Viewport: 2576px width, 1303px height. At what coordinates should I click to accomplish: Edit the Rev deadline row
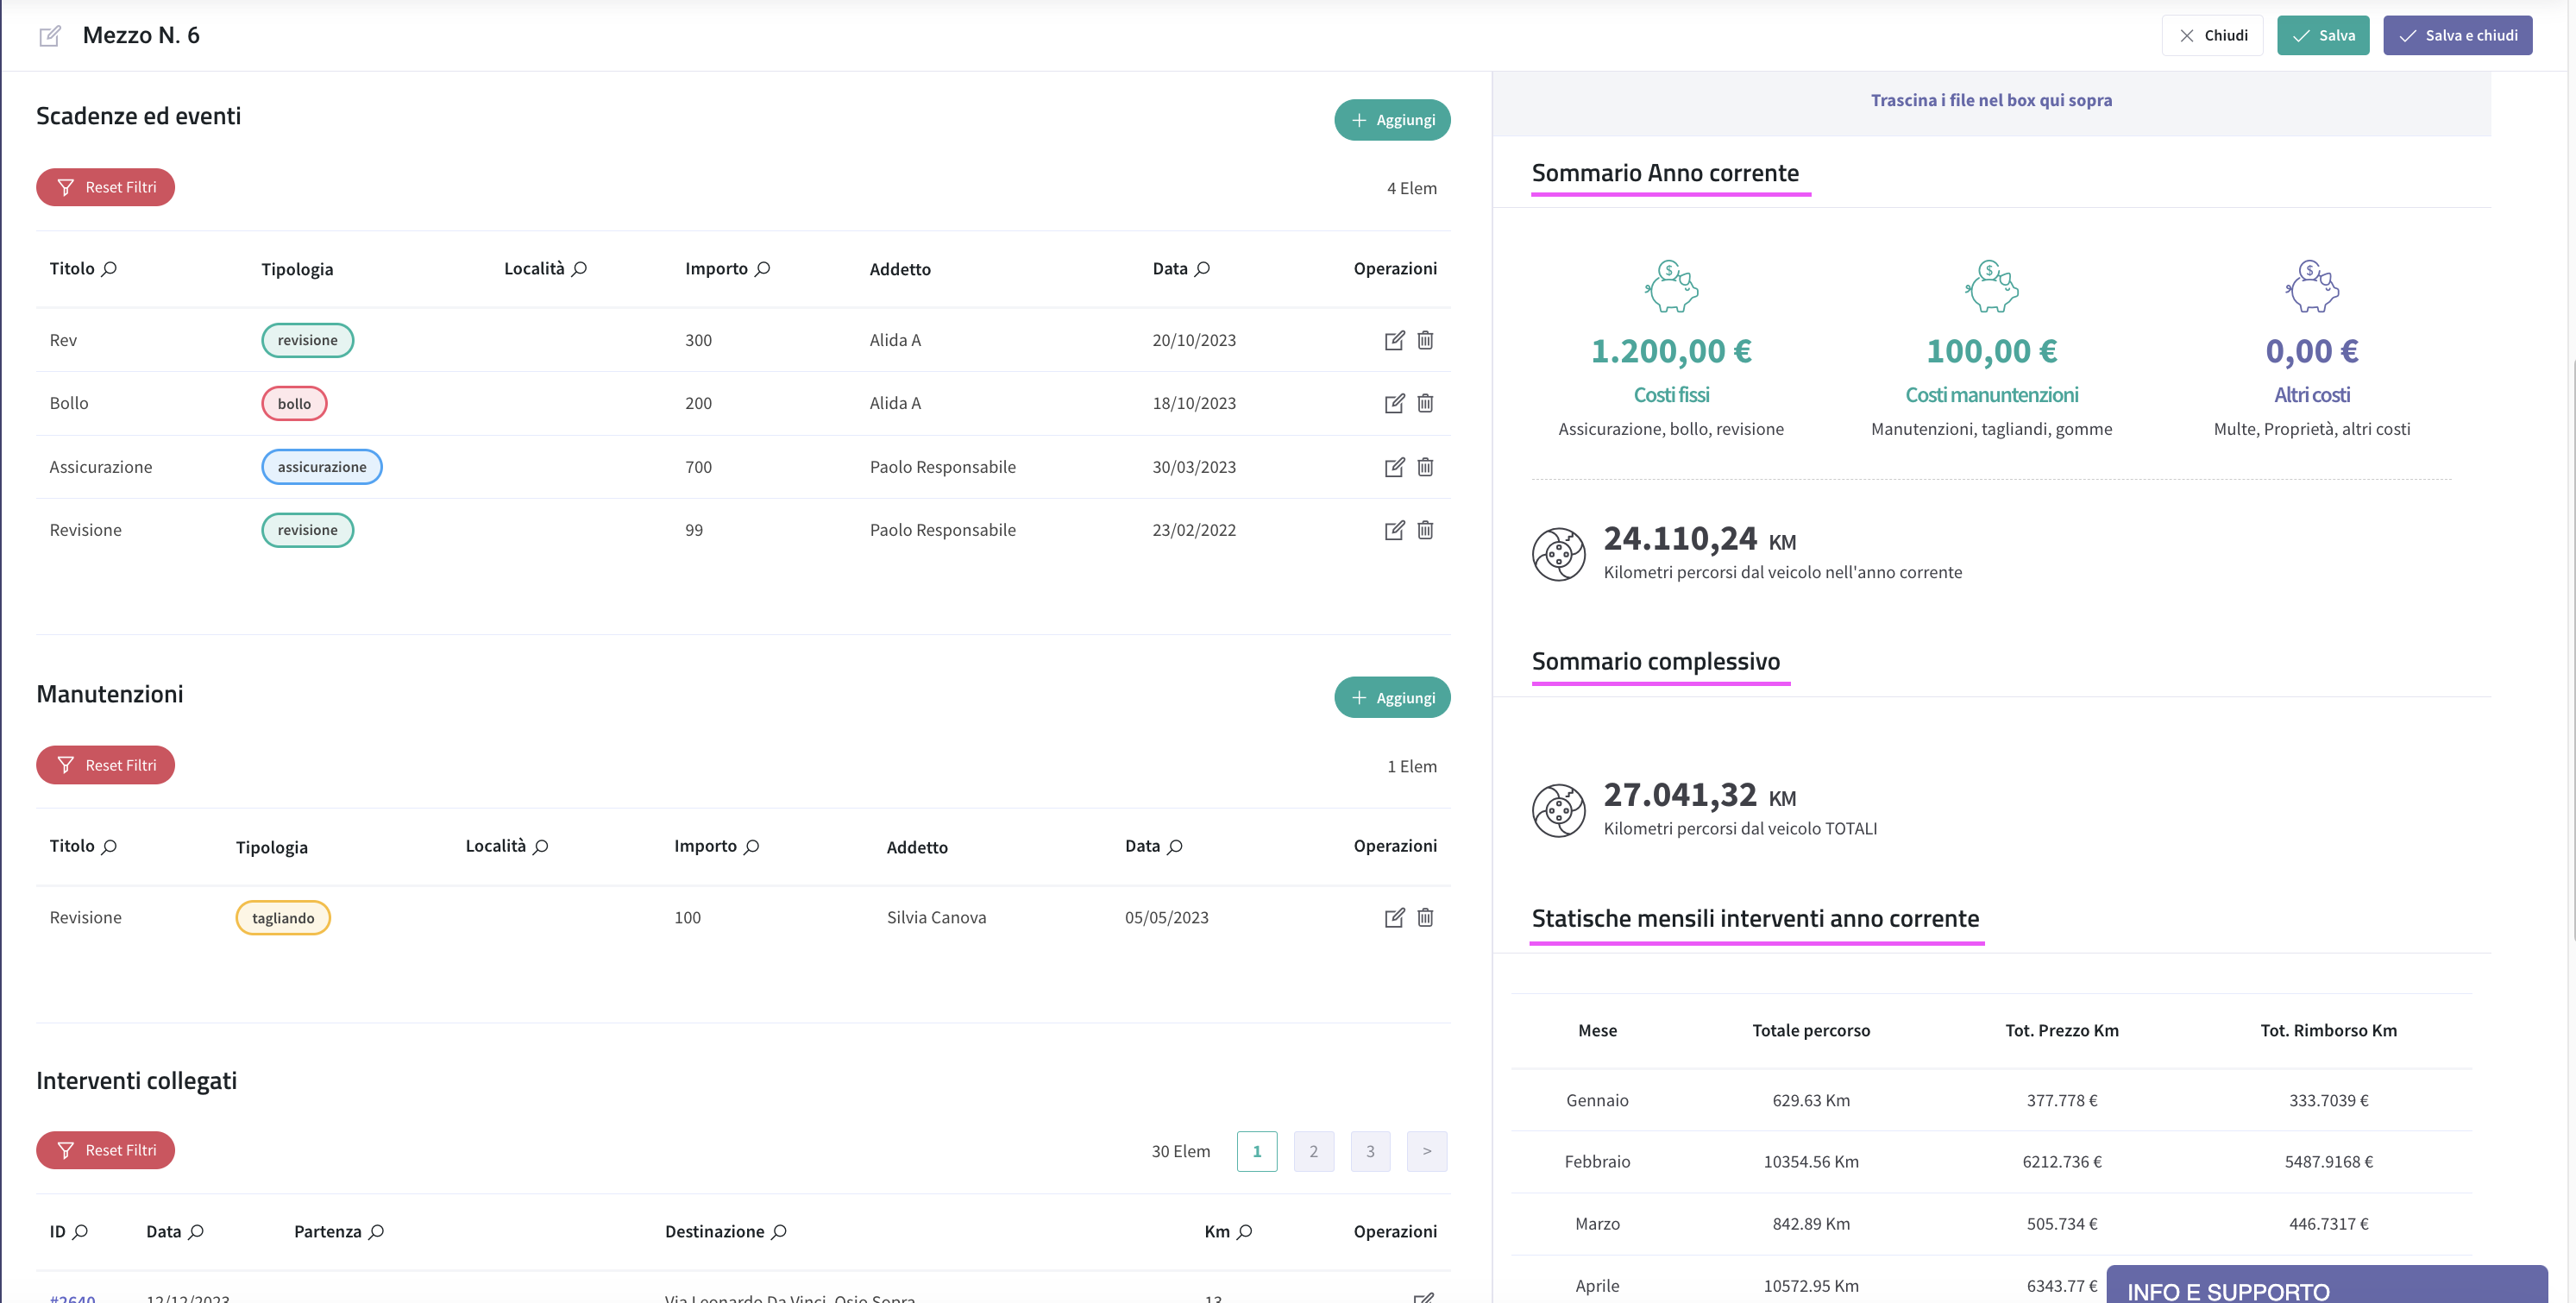pos(1394,340)
